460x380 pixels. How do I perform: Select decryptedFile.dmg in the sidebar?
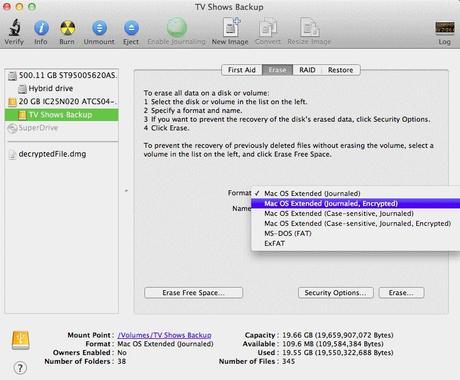point(62,154)
